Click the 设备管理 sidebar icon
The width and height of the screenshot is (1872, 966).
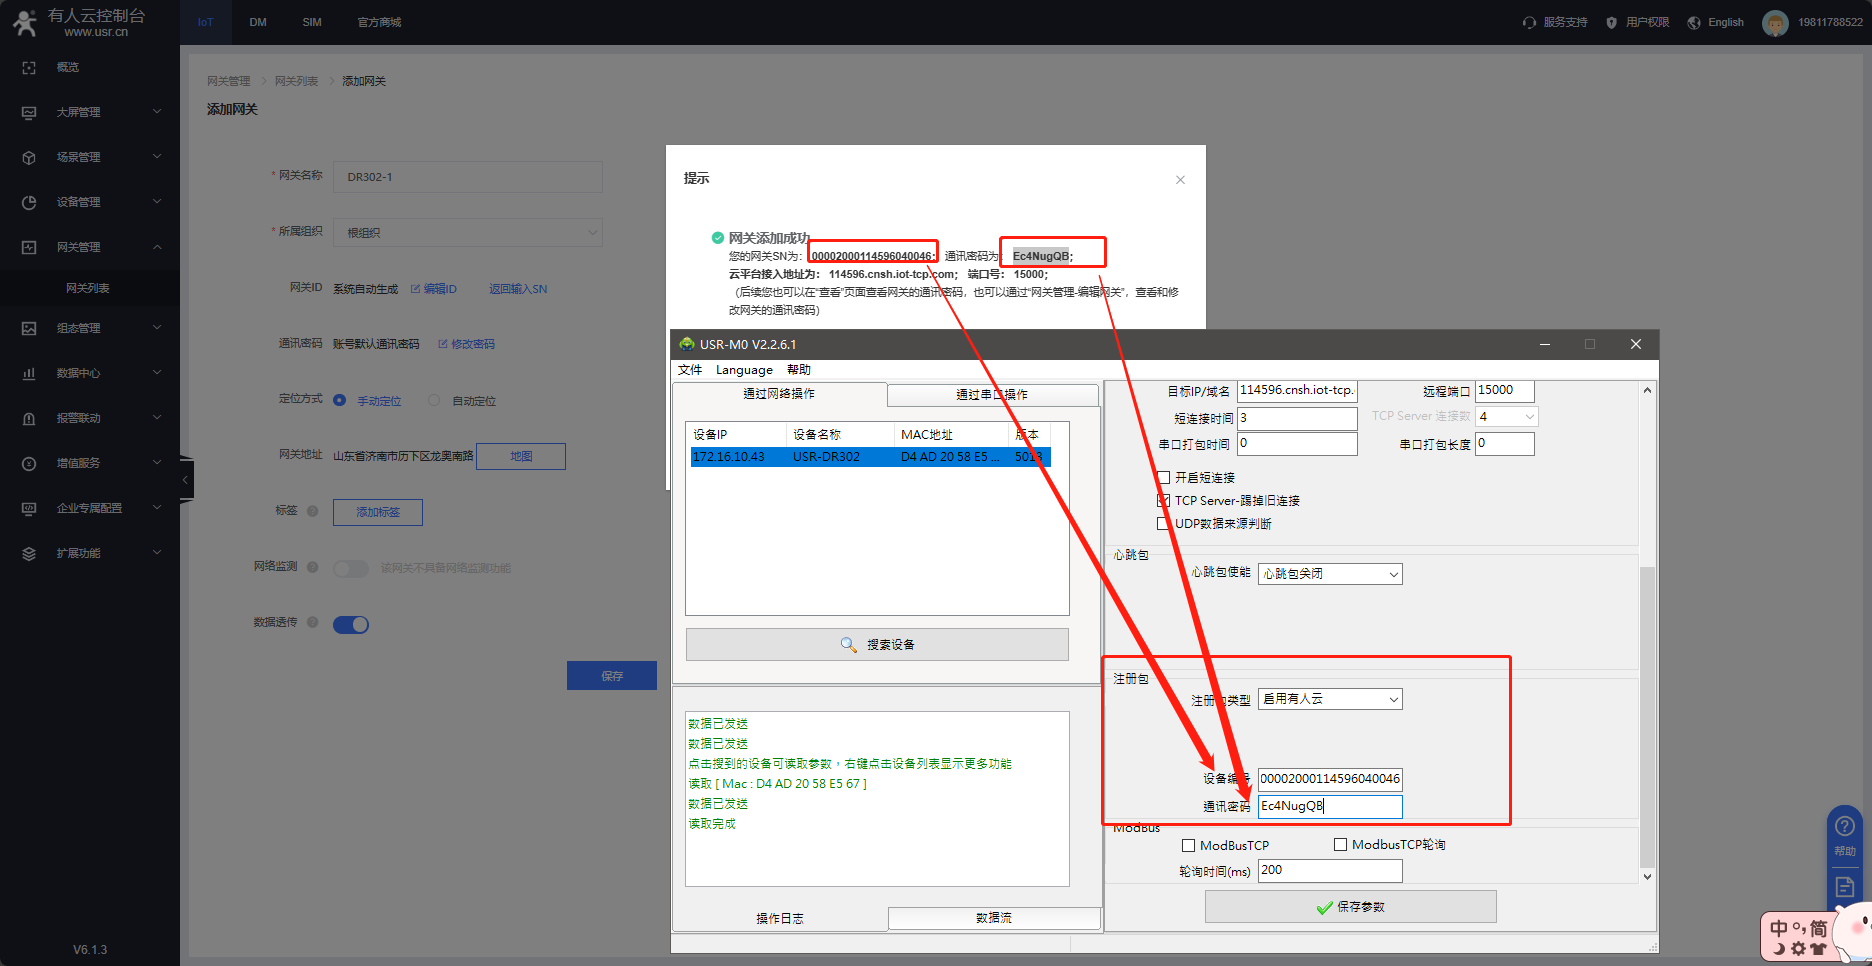coord(29,203)
